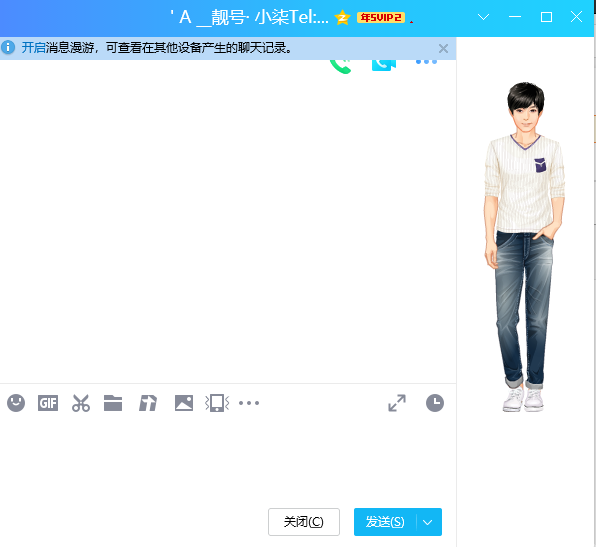596x547 pixels.
Task: Expand the message input area
Action: point(397,403)
